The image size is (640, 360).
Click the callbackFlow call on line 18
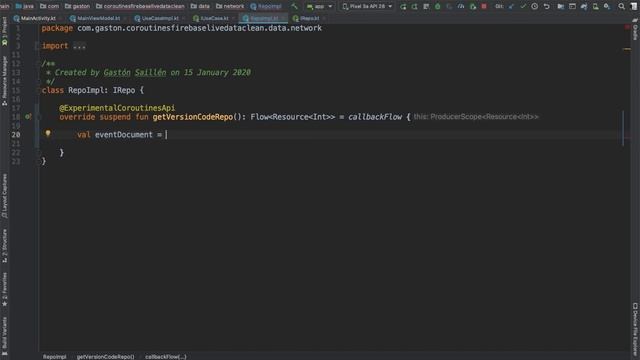pos(375,117)
